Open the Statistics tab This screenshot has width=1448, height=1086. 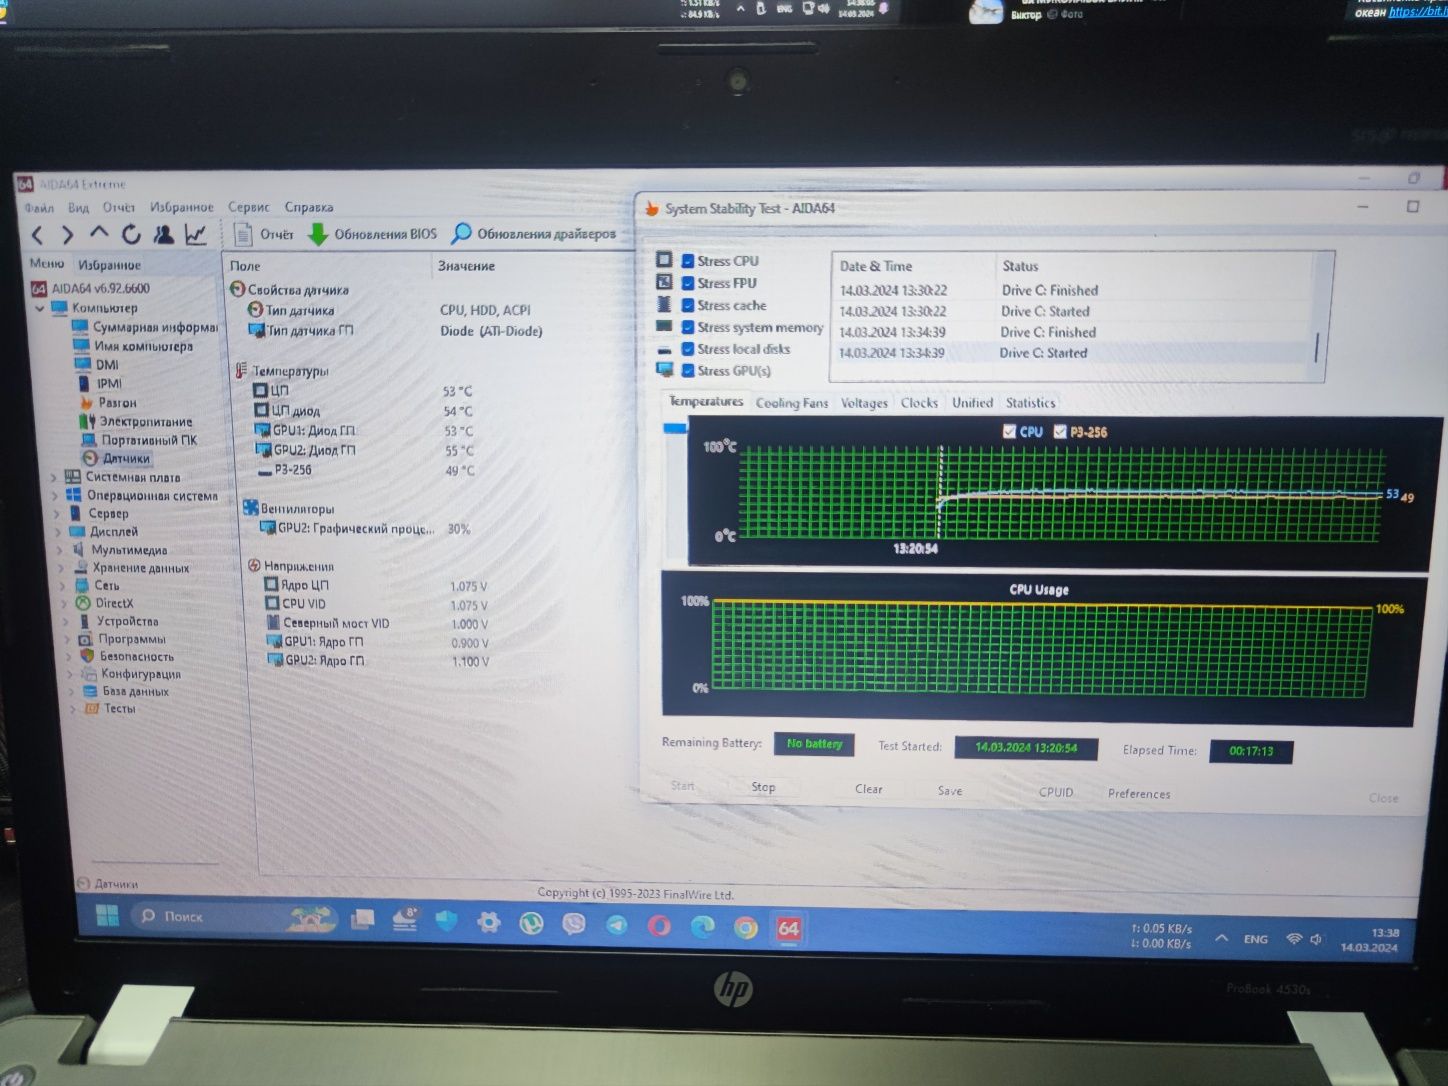coord(1030,403)
